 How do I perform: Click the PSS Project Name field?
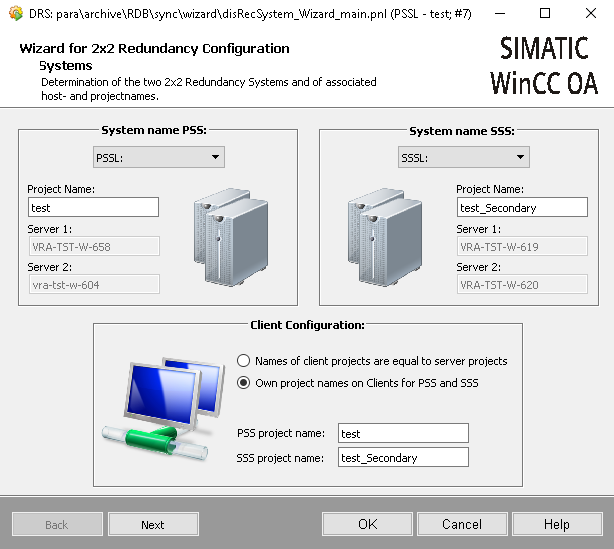pyautogui.click(x=93, y=207)
